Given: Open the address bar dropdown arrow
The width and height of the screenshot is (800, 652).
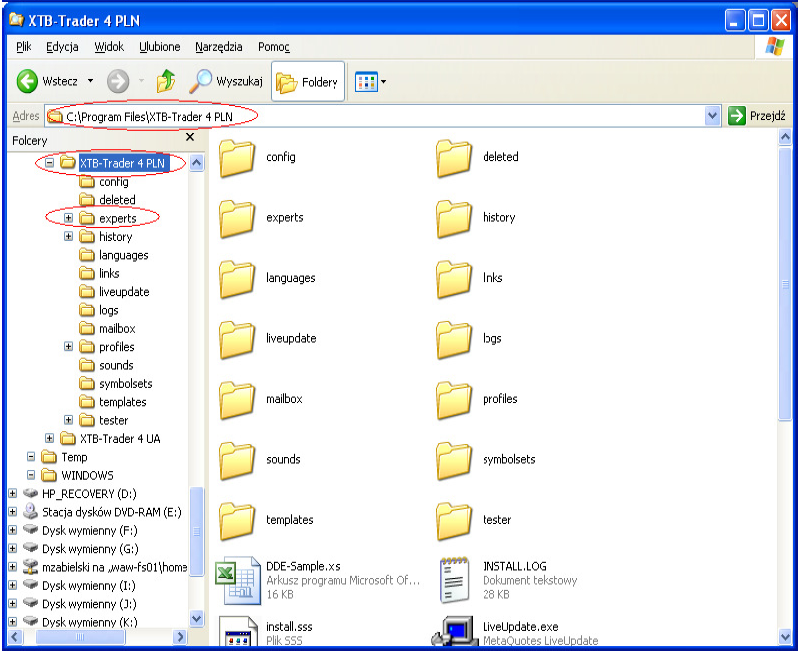Looking at the screenshot, I should [713, 116].
